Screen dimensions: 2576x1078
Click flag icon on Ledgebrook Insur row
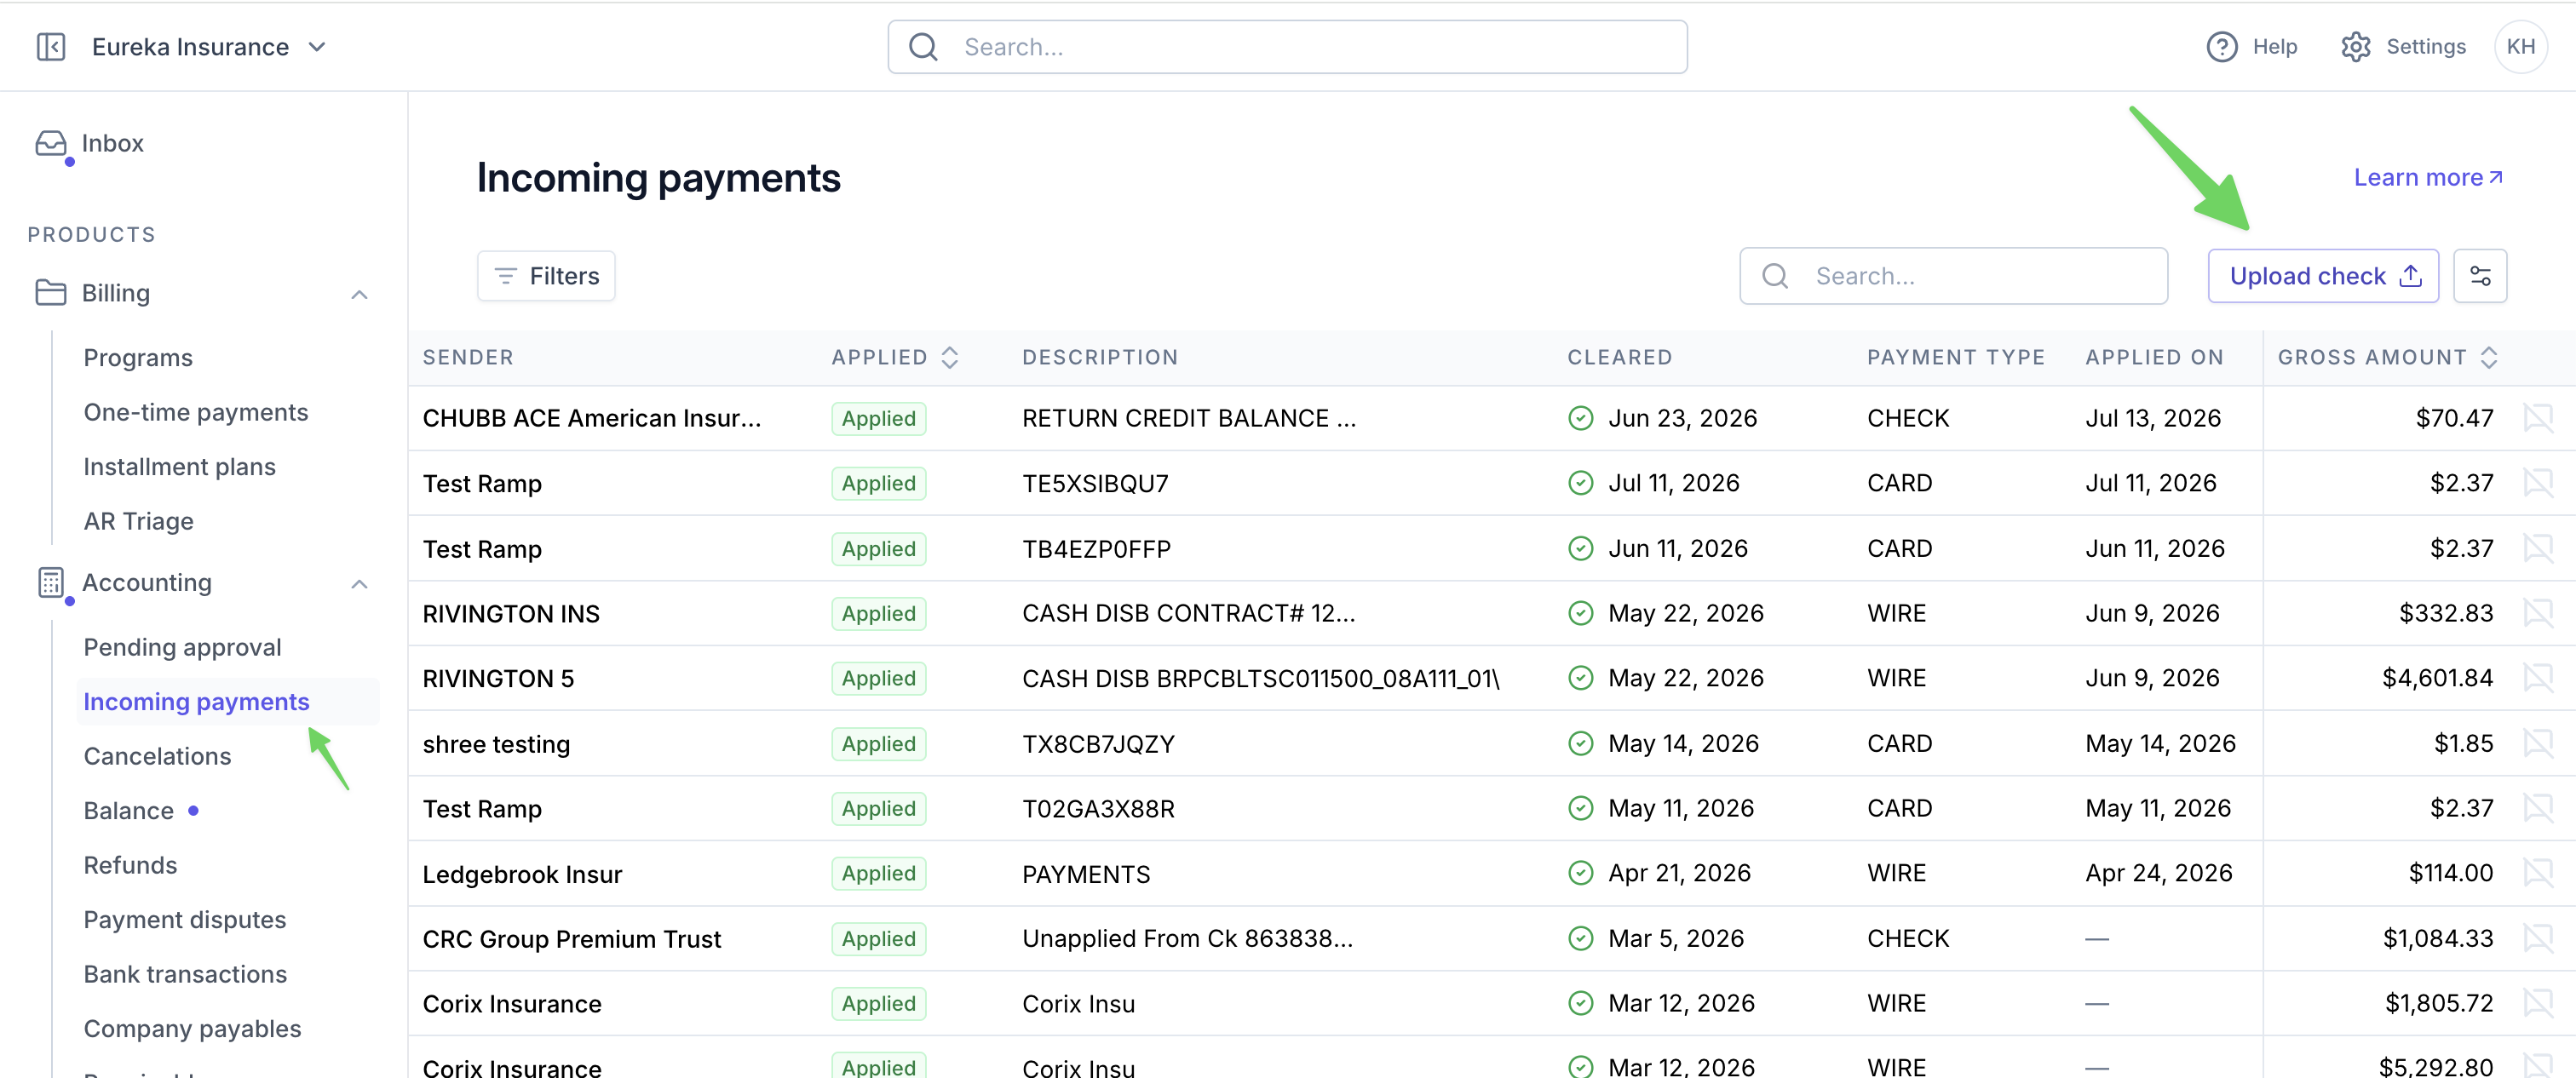(x=2538, y=873)
